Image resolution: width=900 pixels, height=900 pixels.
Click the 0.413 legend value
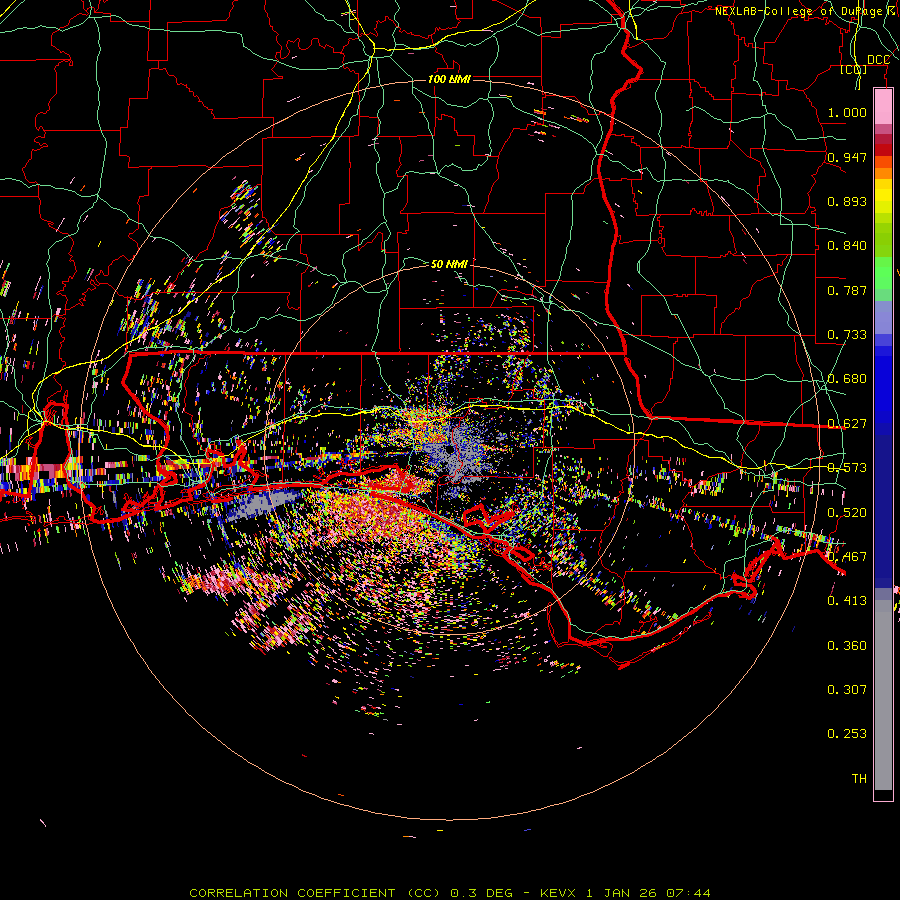847,601
